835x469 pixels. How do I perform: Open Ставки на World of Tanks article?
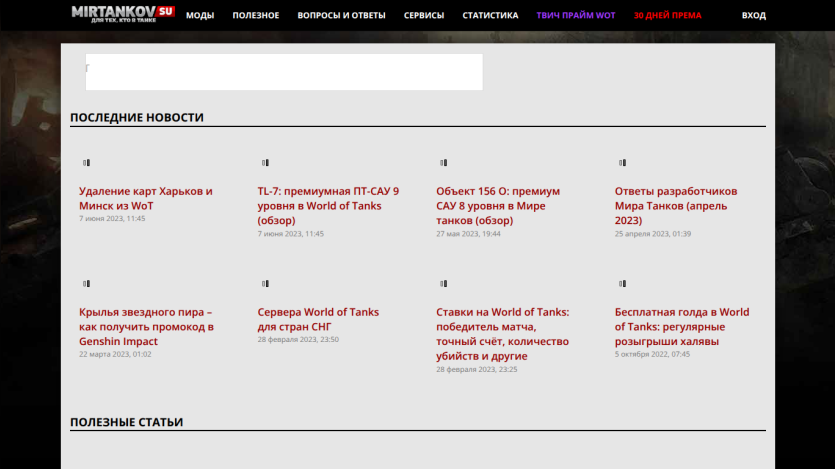coord(502,334)
